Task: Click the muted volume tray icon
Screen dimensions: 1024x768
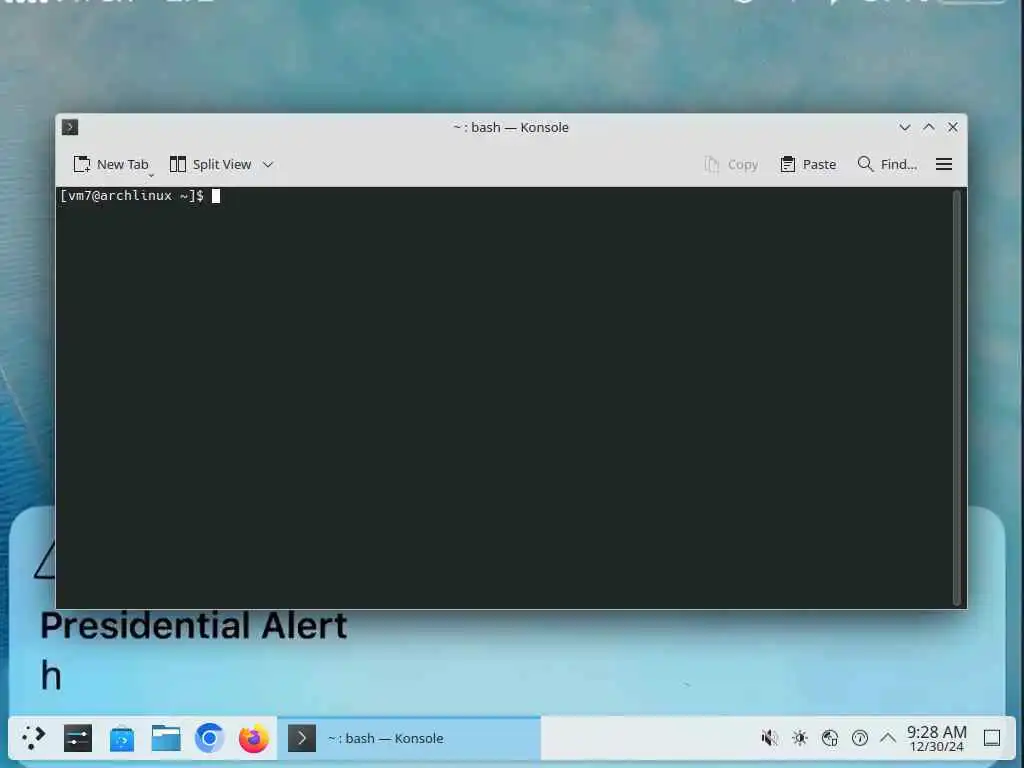Action: (x=769, y=738)
